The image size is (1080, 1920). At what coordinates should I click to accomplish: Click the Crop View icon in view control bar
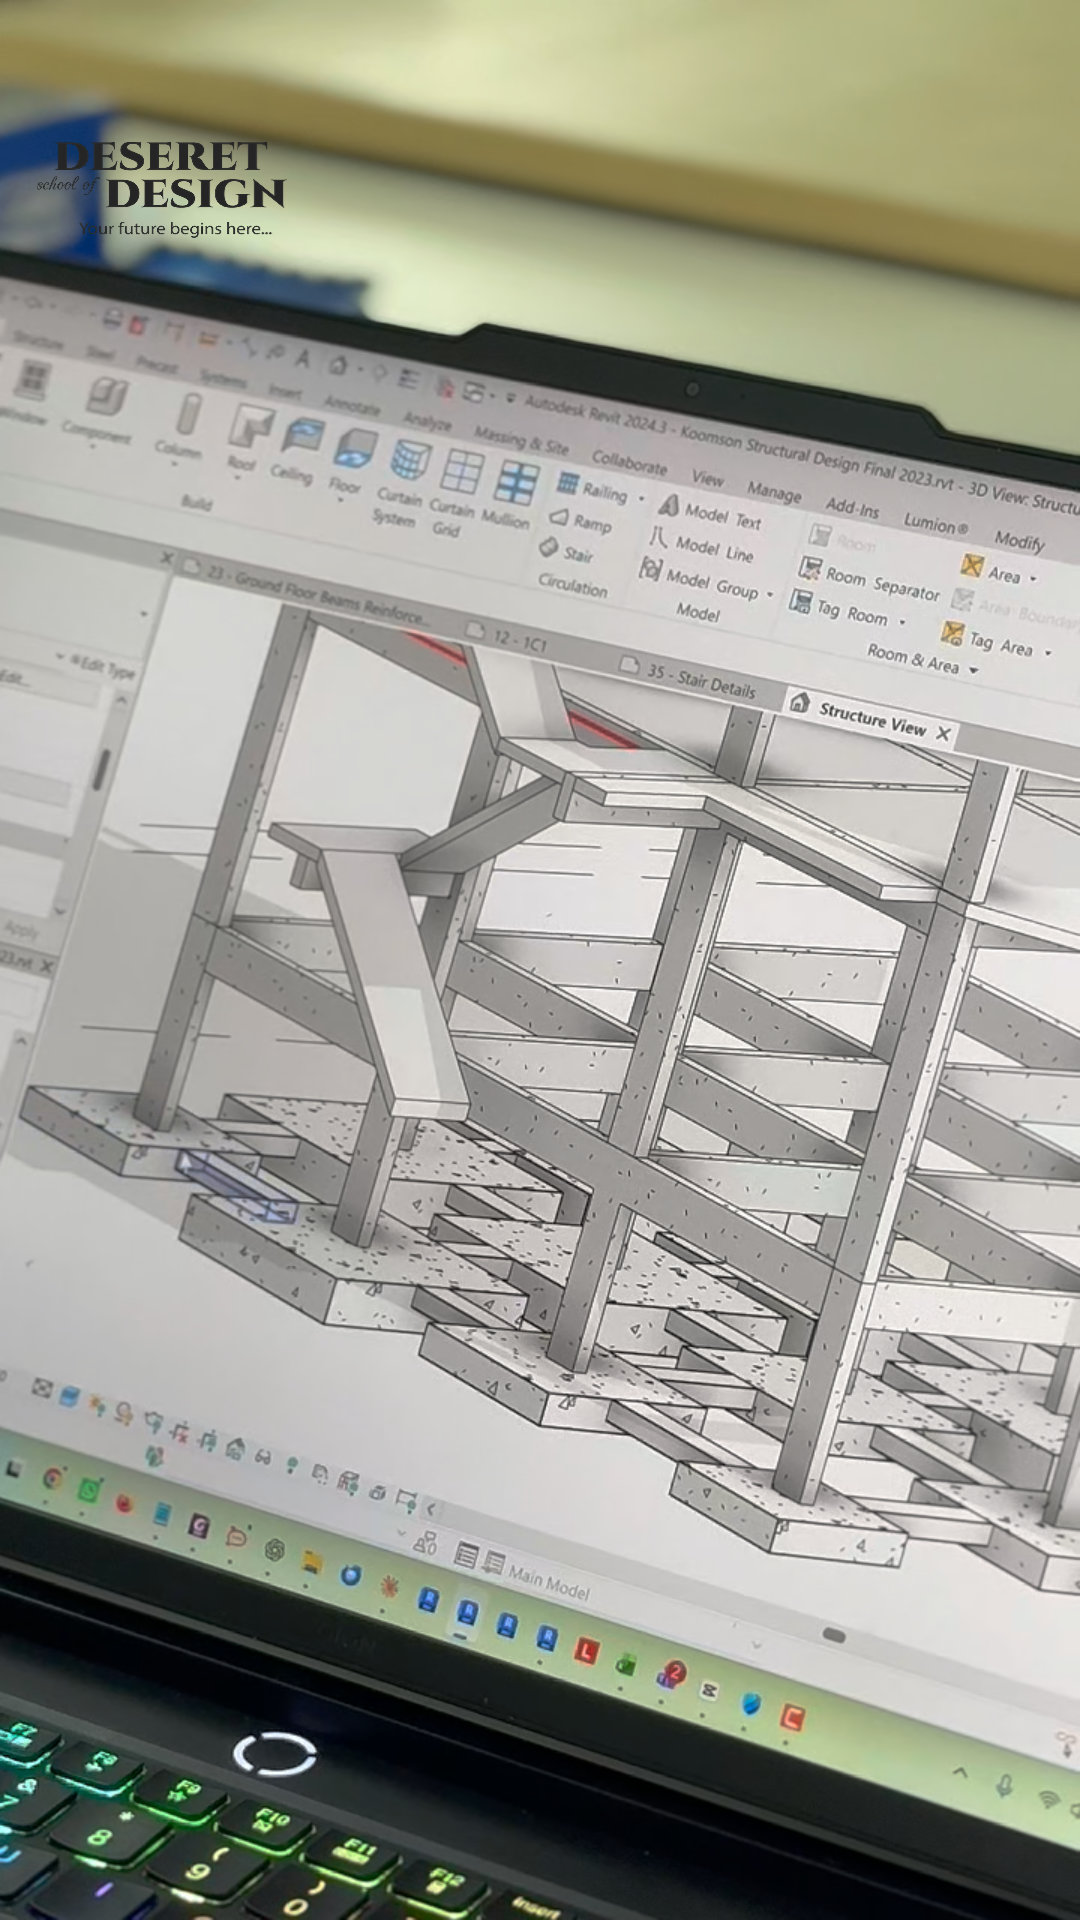click(x=180, y=1431)
